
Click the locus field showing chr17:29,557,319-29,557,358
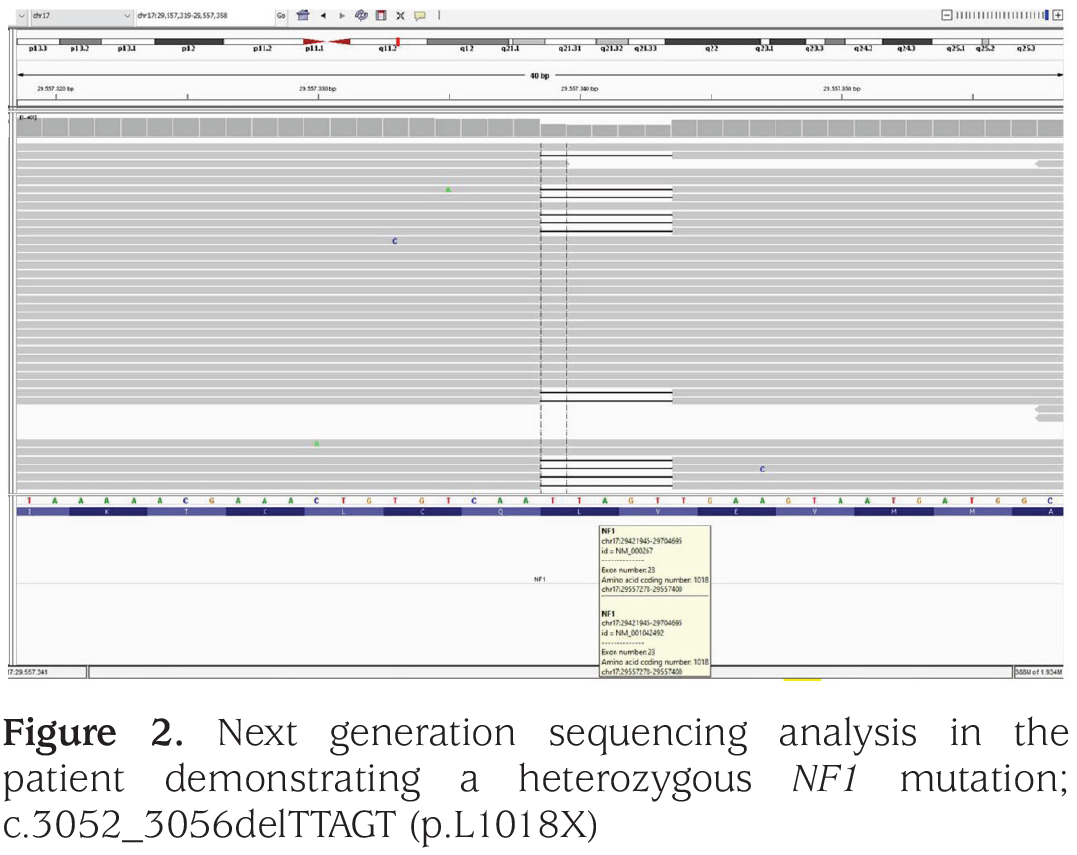pos(205,15)
